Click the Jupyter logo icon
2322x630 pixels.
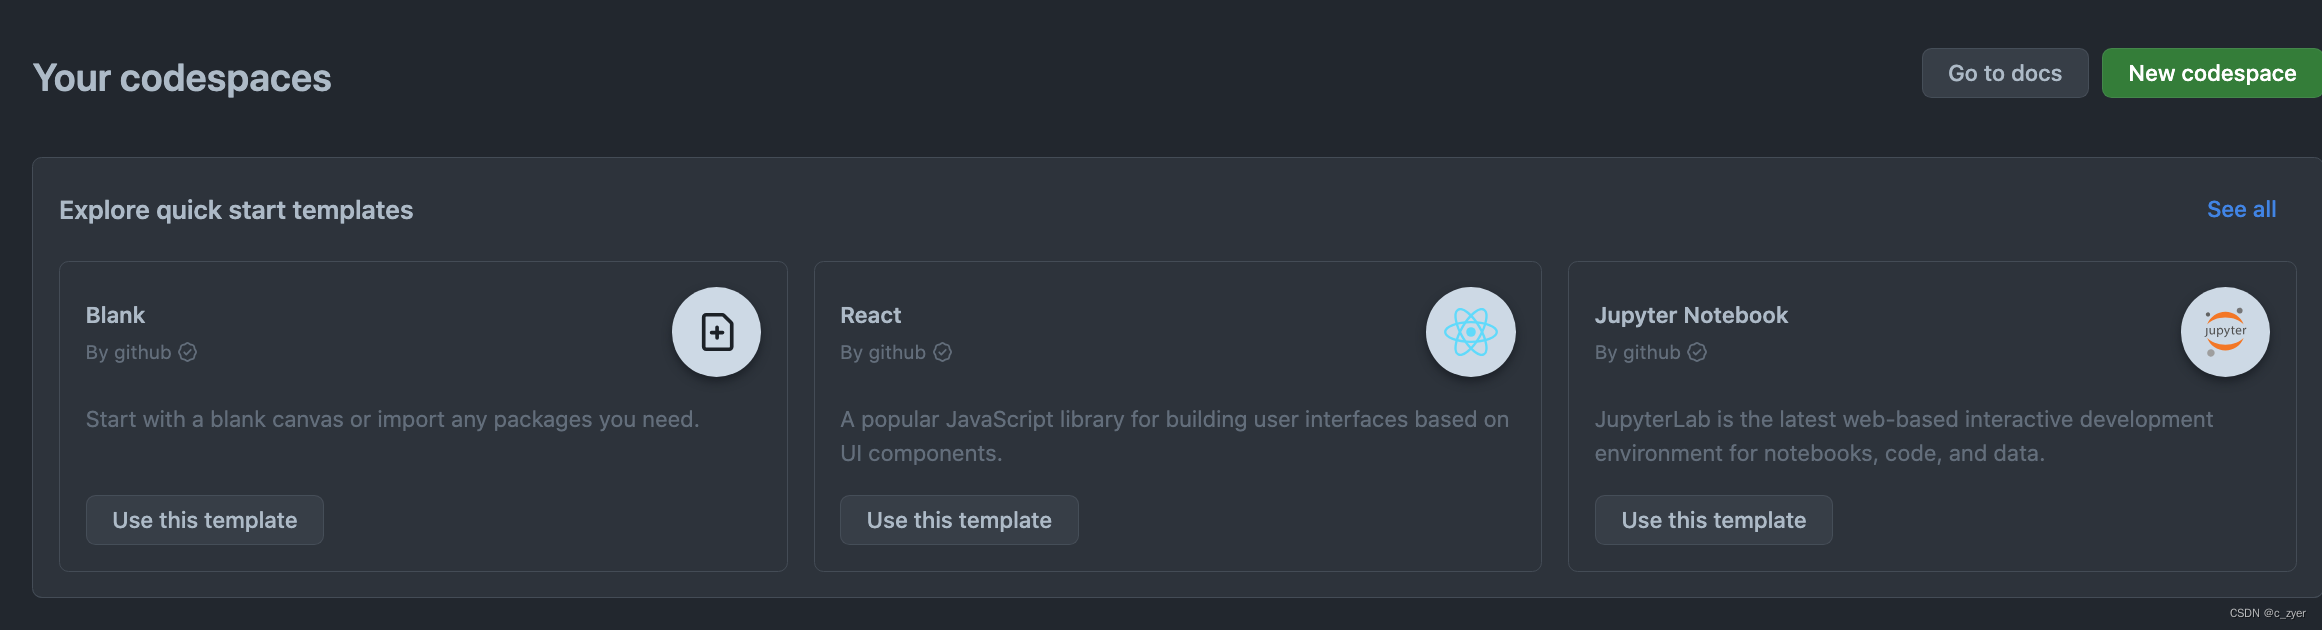coord(2225,332)
